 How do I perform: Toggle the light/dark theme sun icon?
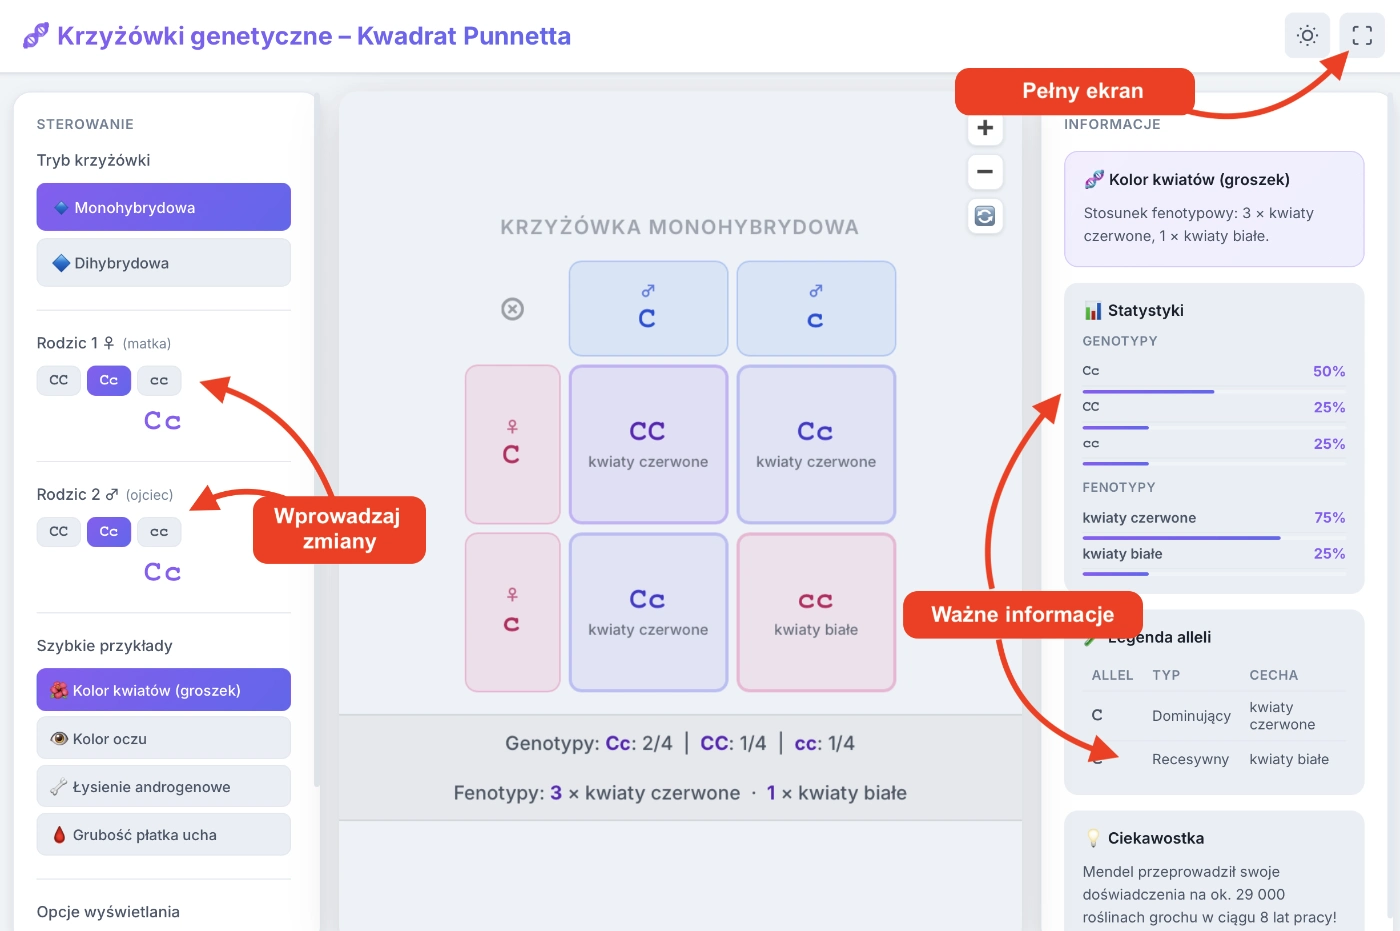coord(1307,36)
